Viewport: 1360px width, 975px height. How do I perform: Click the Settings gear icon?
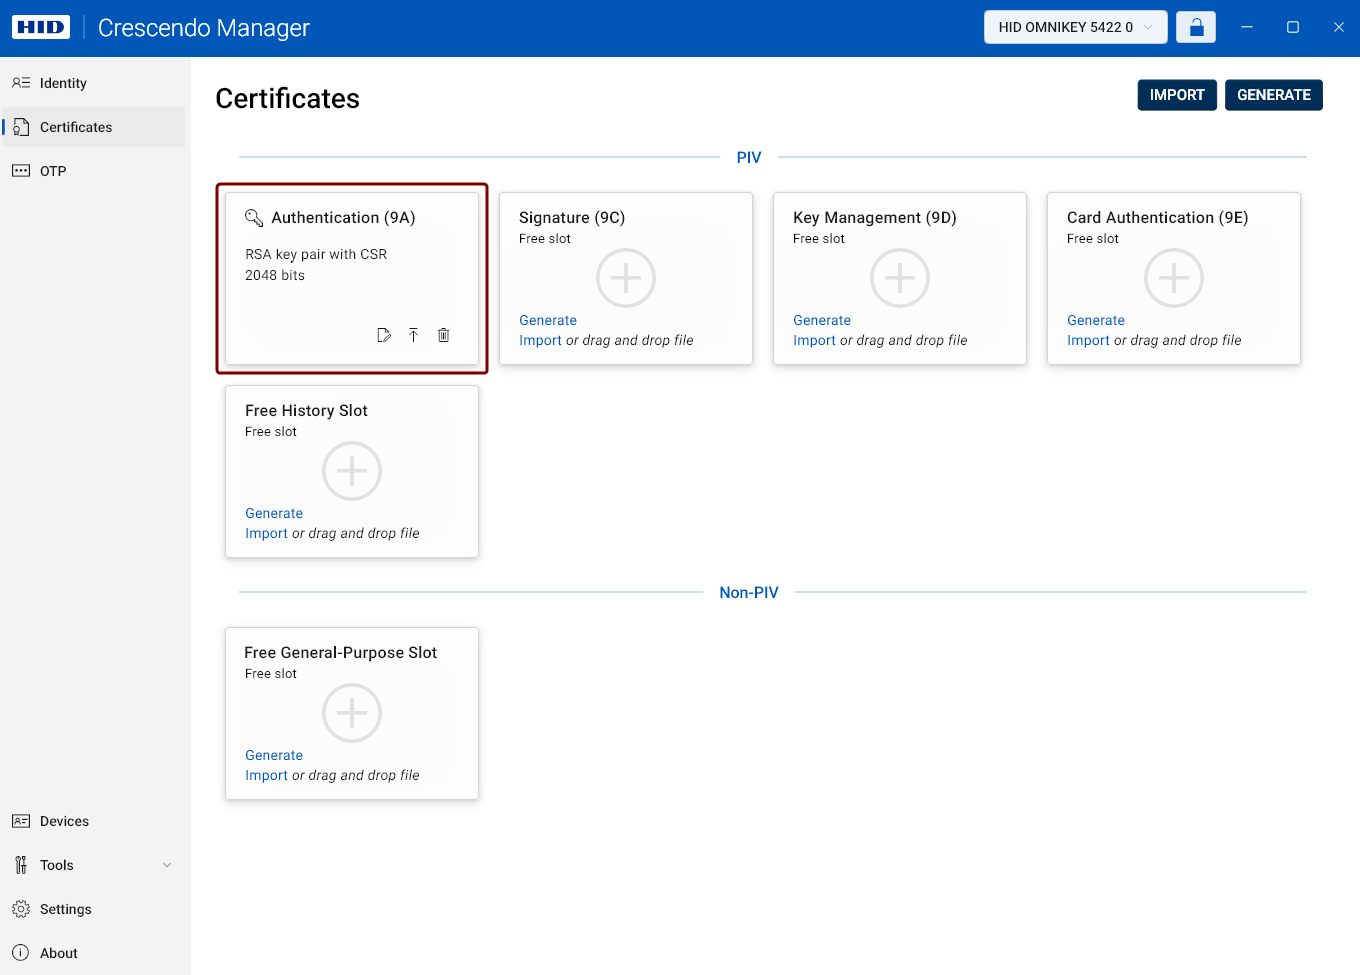point(21,909)
